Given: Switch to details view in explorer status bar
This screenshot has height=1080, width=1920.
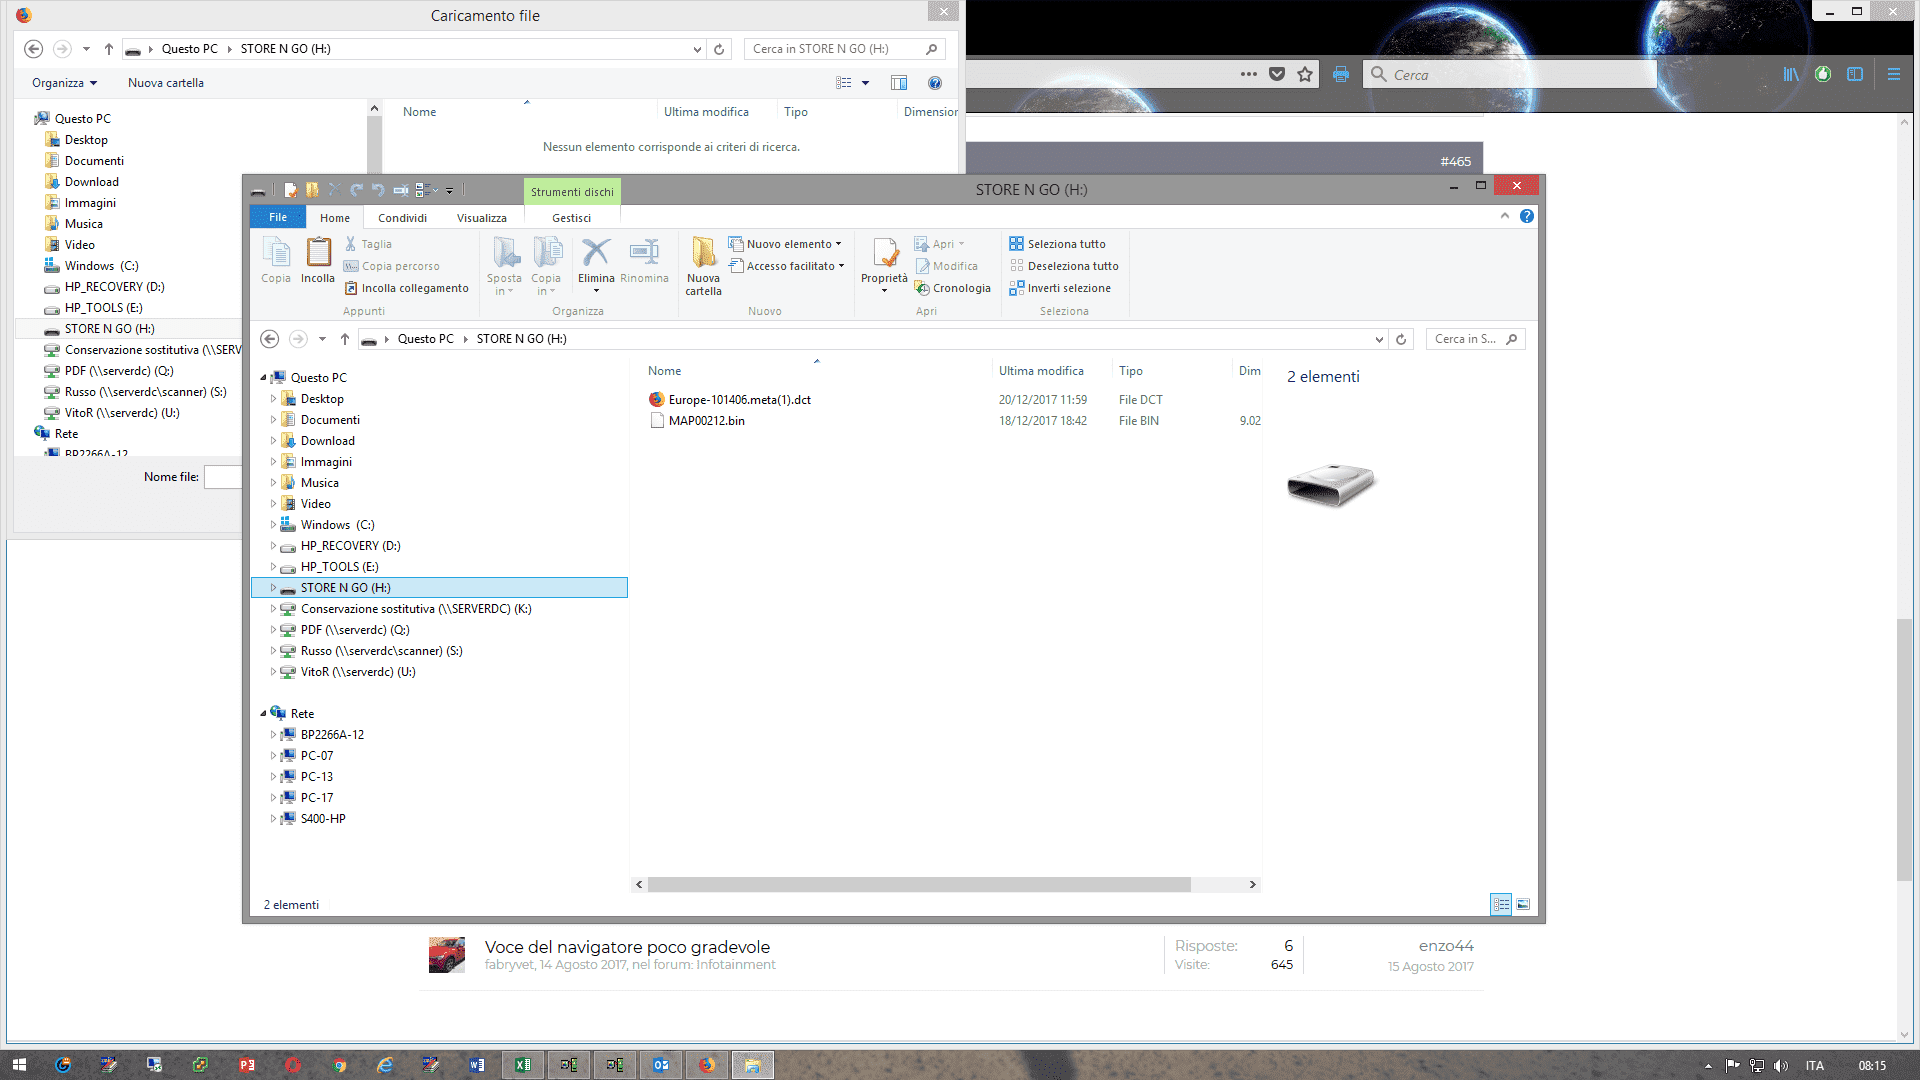Looking at the screenshot, I should pos(1501,904).
